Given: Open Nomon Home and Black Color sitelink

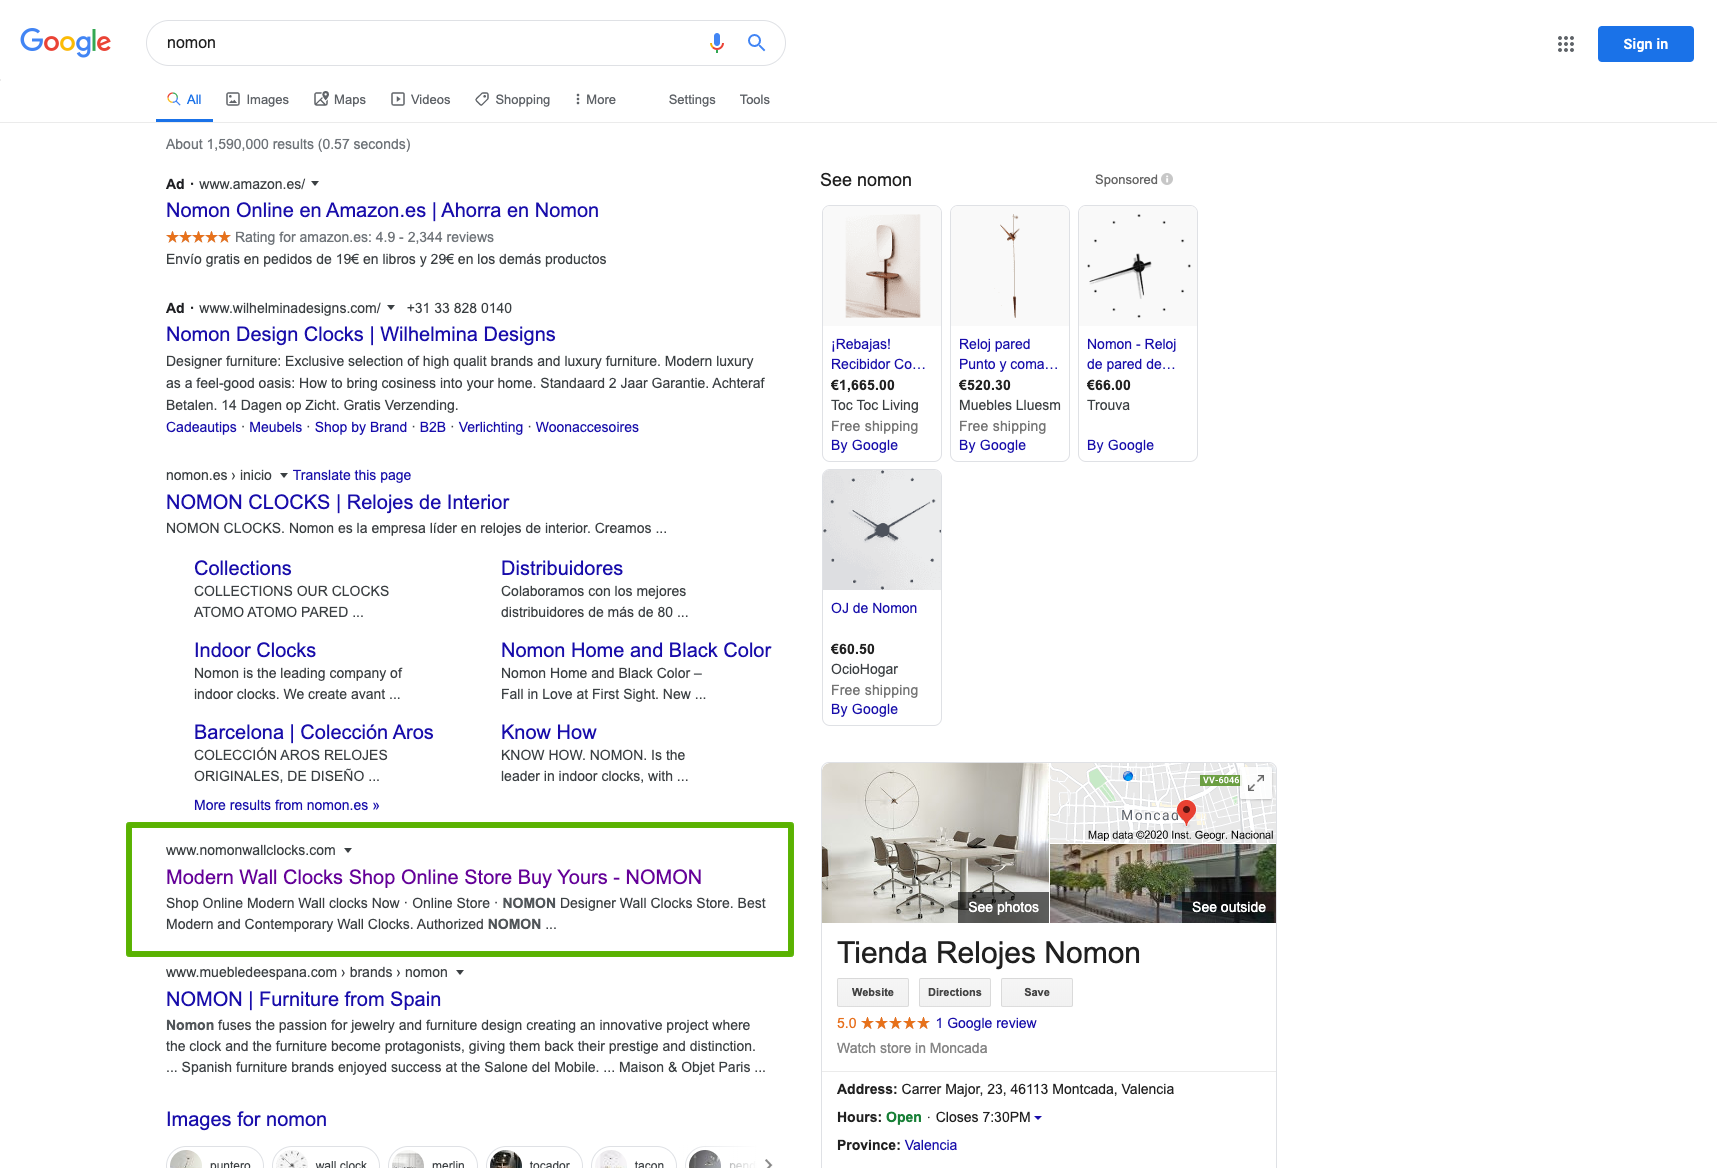Looking at the screenshot, I should click(636, 650).
